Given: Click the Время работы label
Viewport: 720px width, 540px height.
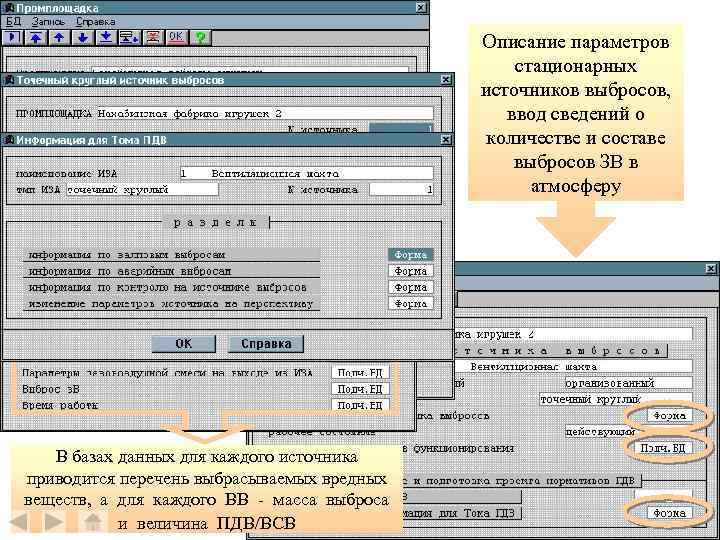Looking at the screenshot, I should point(60,405).
